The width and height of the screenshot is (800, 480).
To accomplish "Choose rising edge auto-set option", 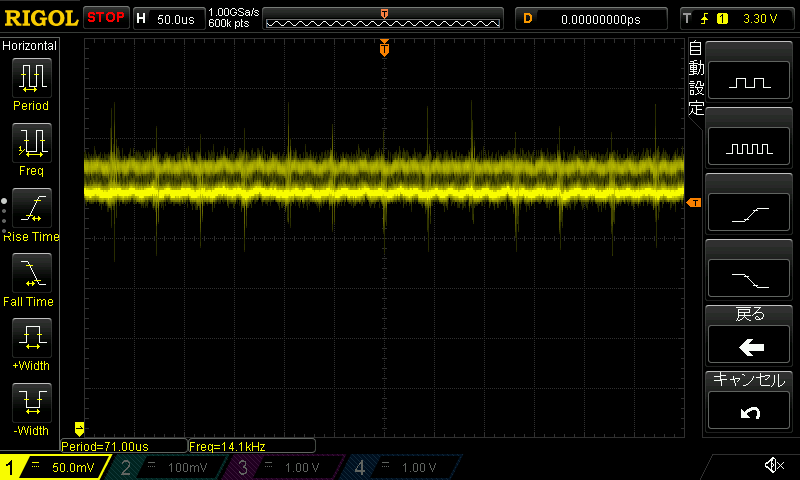I will click(x=749, y=213).
